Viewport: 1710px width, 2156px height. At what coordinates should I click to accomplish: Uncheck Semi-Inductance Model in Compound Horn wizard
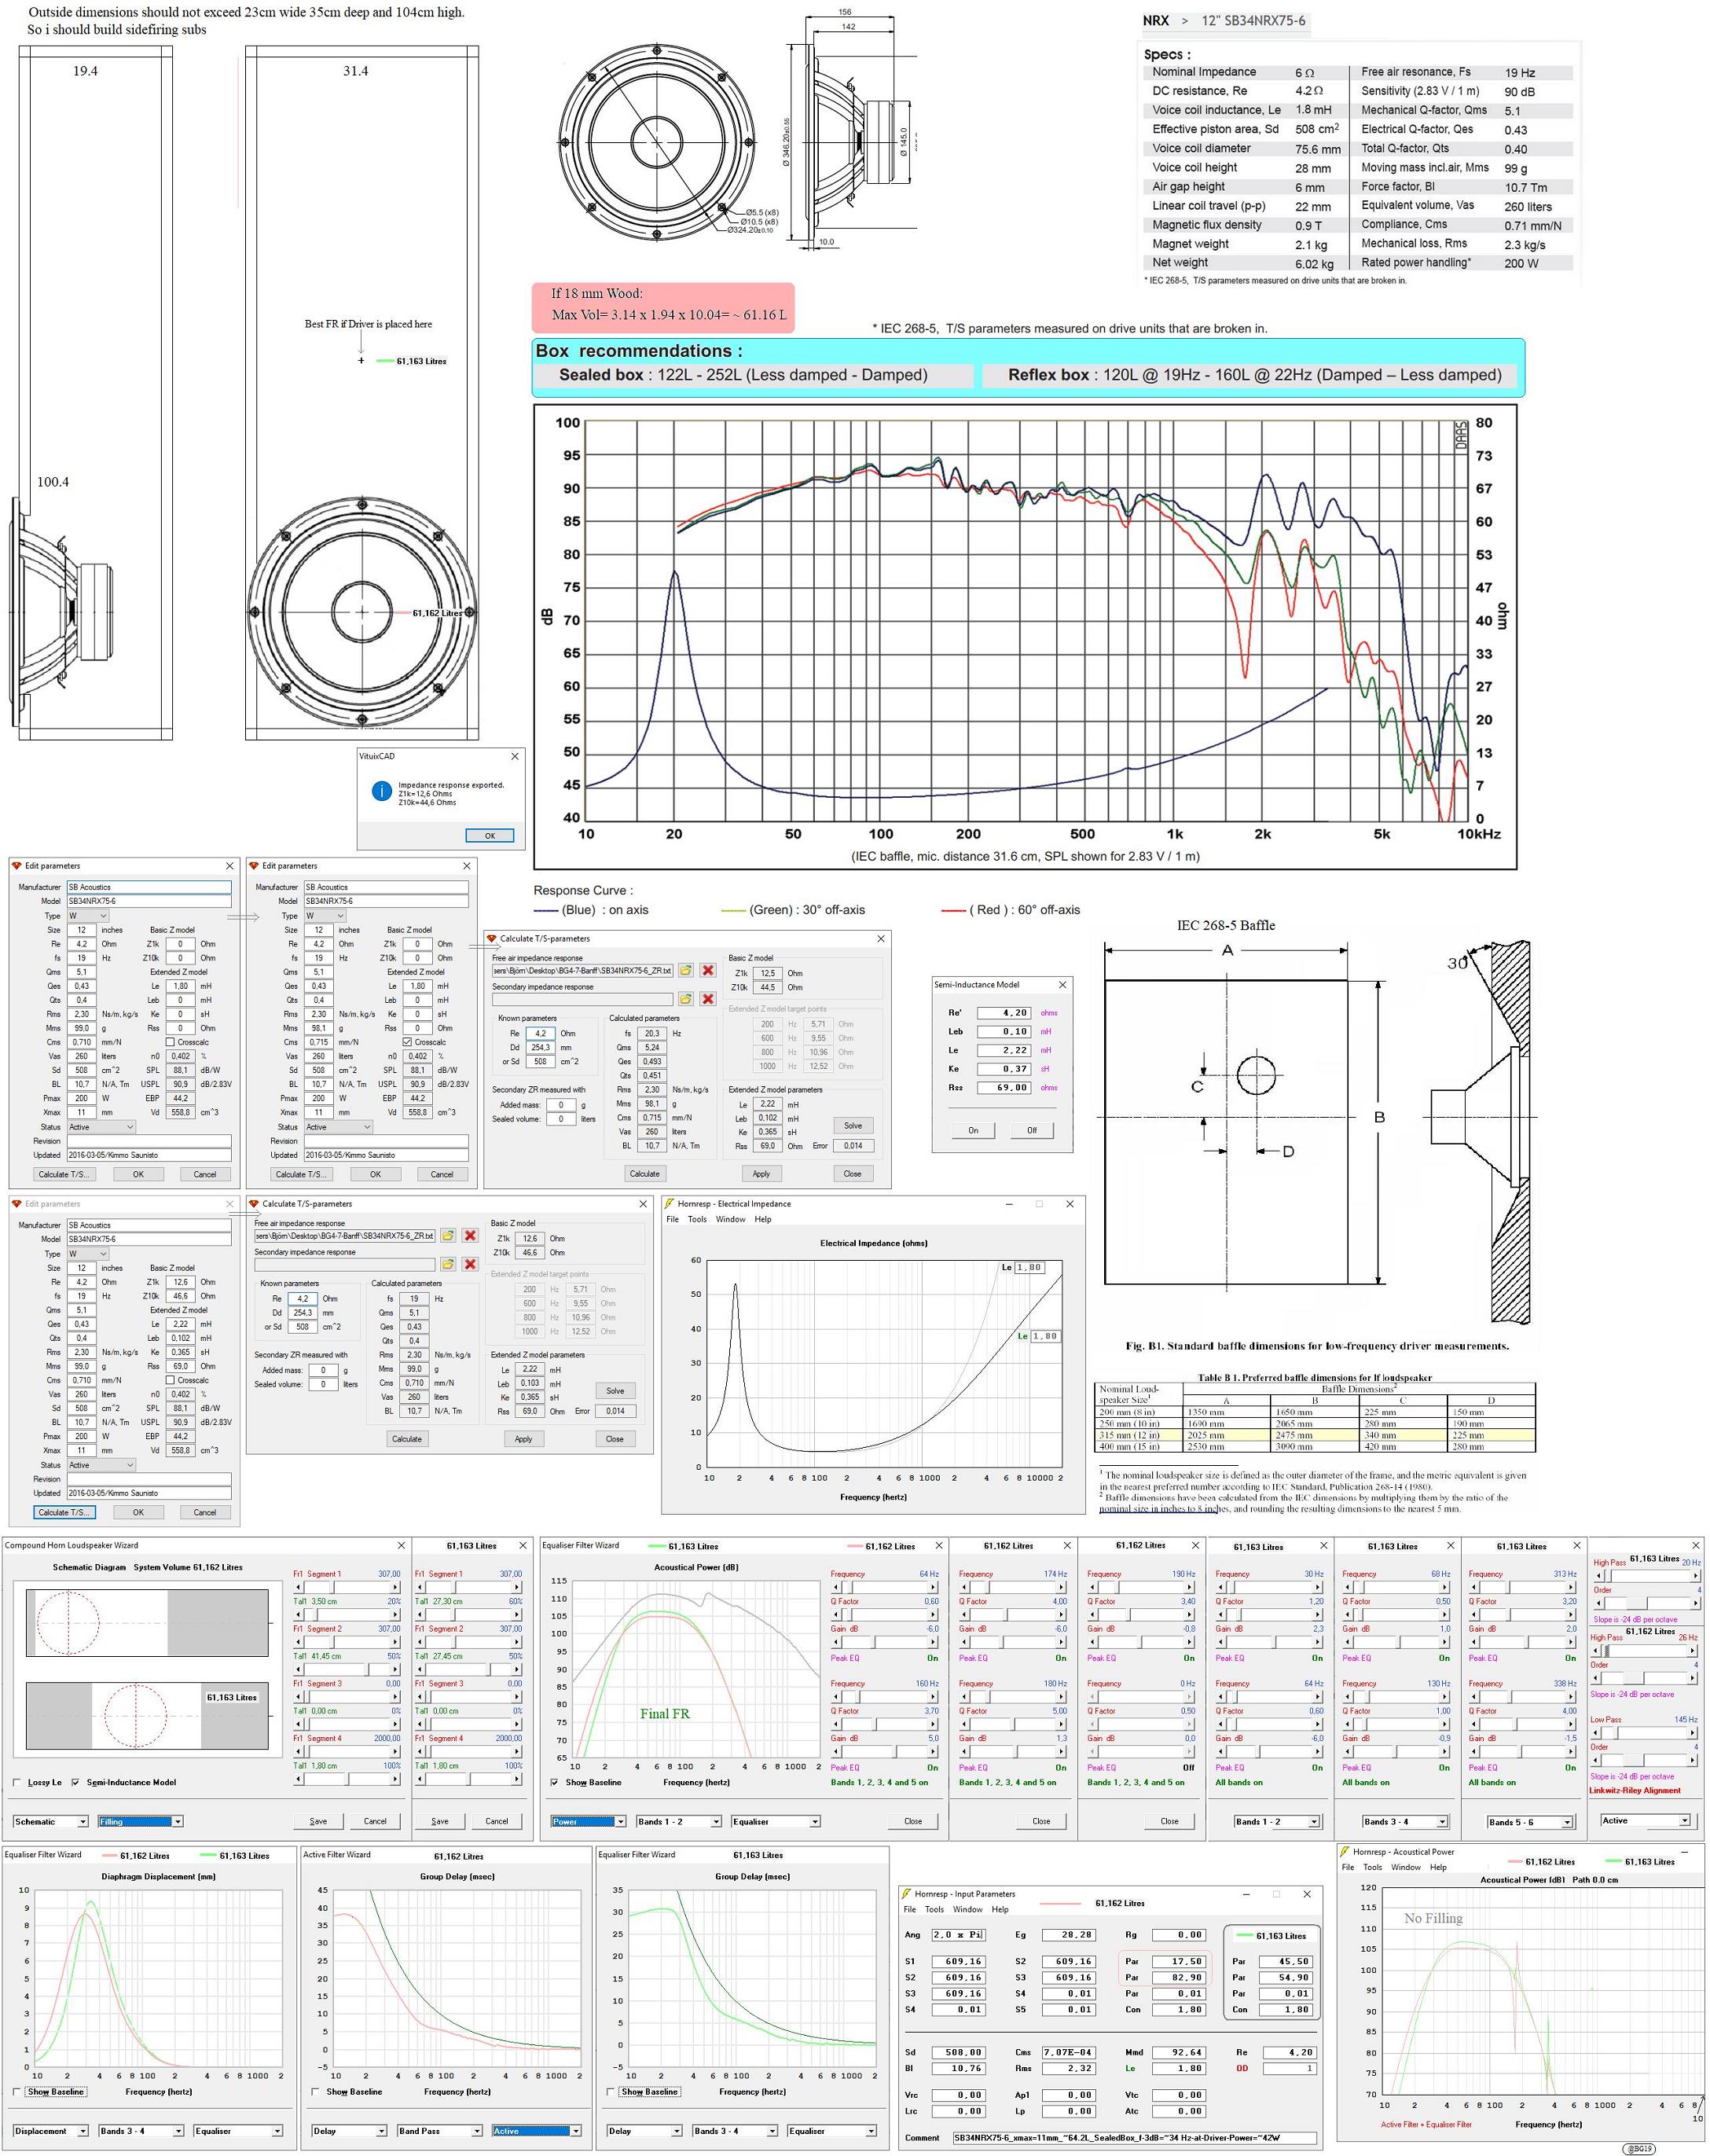pyautogui.click(x=75, y=1783)
